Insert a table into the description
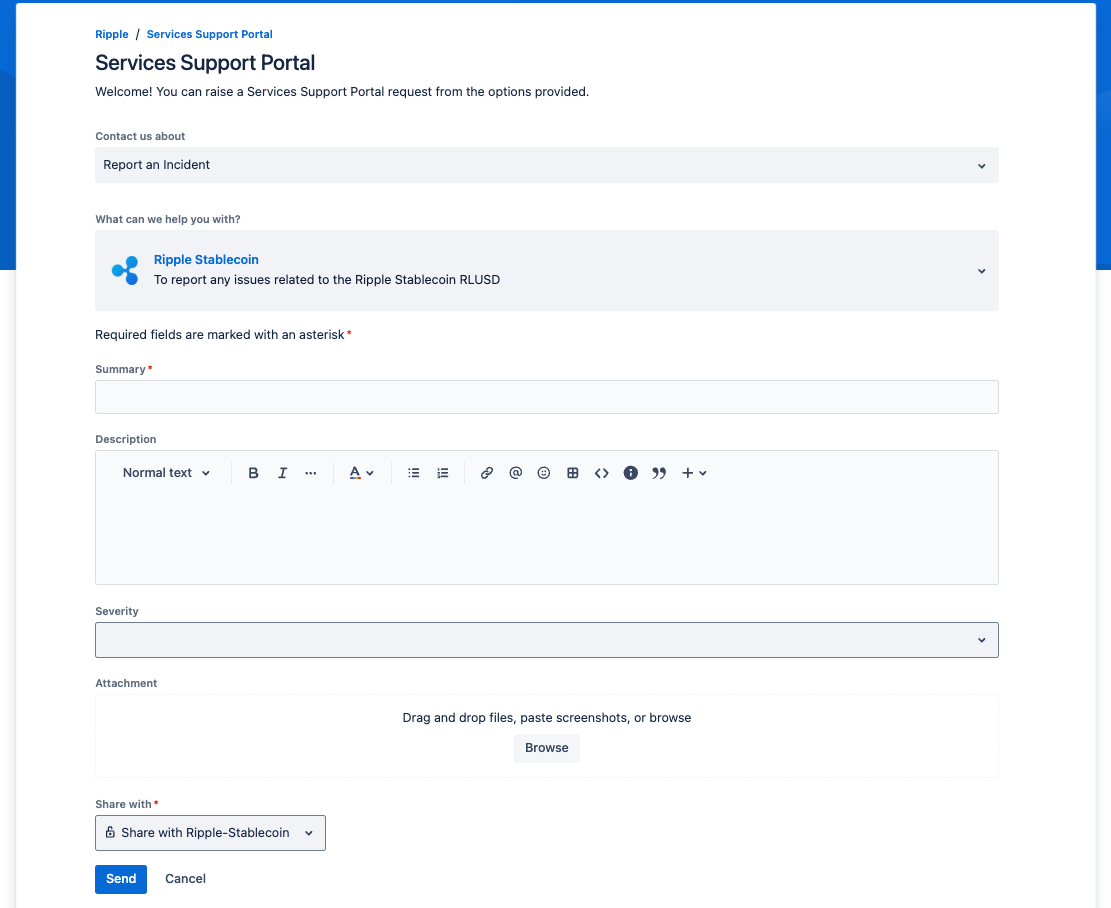Image resolution: width=1111 pixels, height=908 pixels. click(x=573, y=473)
